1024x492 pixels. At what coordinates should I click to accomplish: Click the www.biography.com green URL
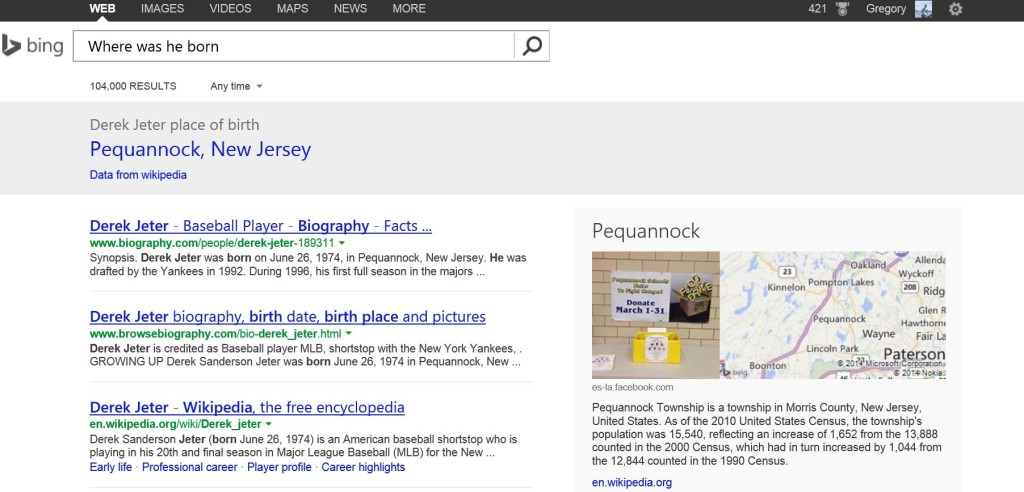212,243
